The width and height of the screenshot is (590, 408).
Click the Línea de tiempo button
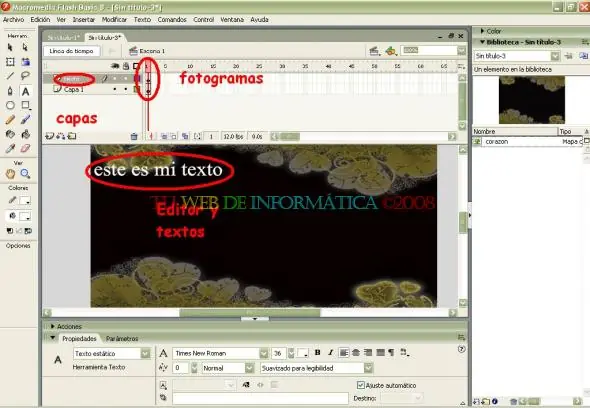71,51
